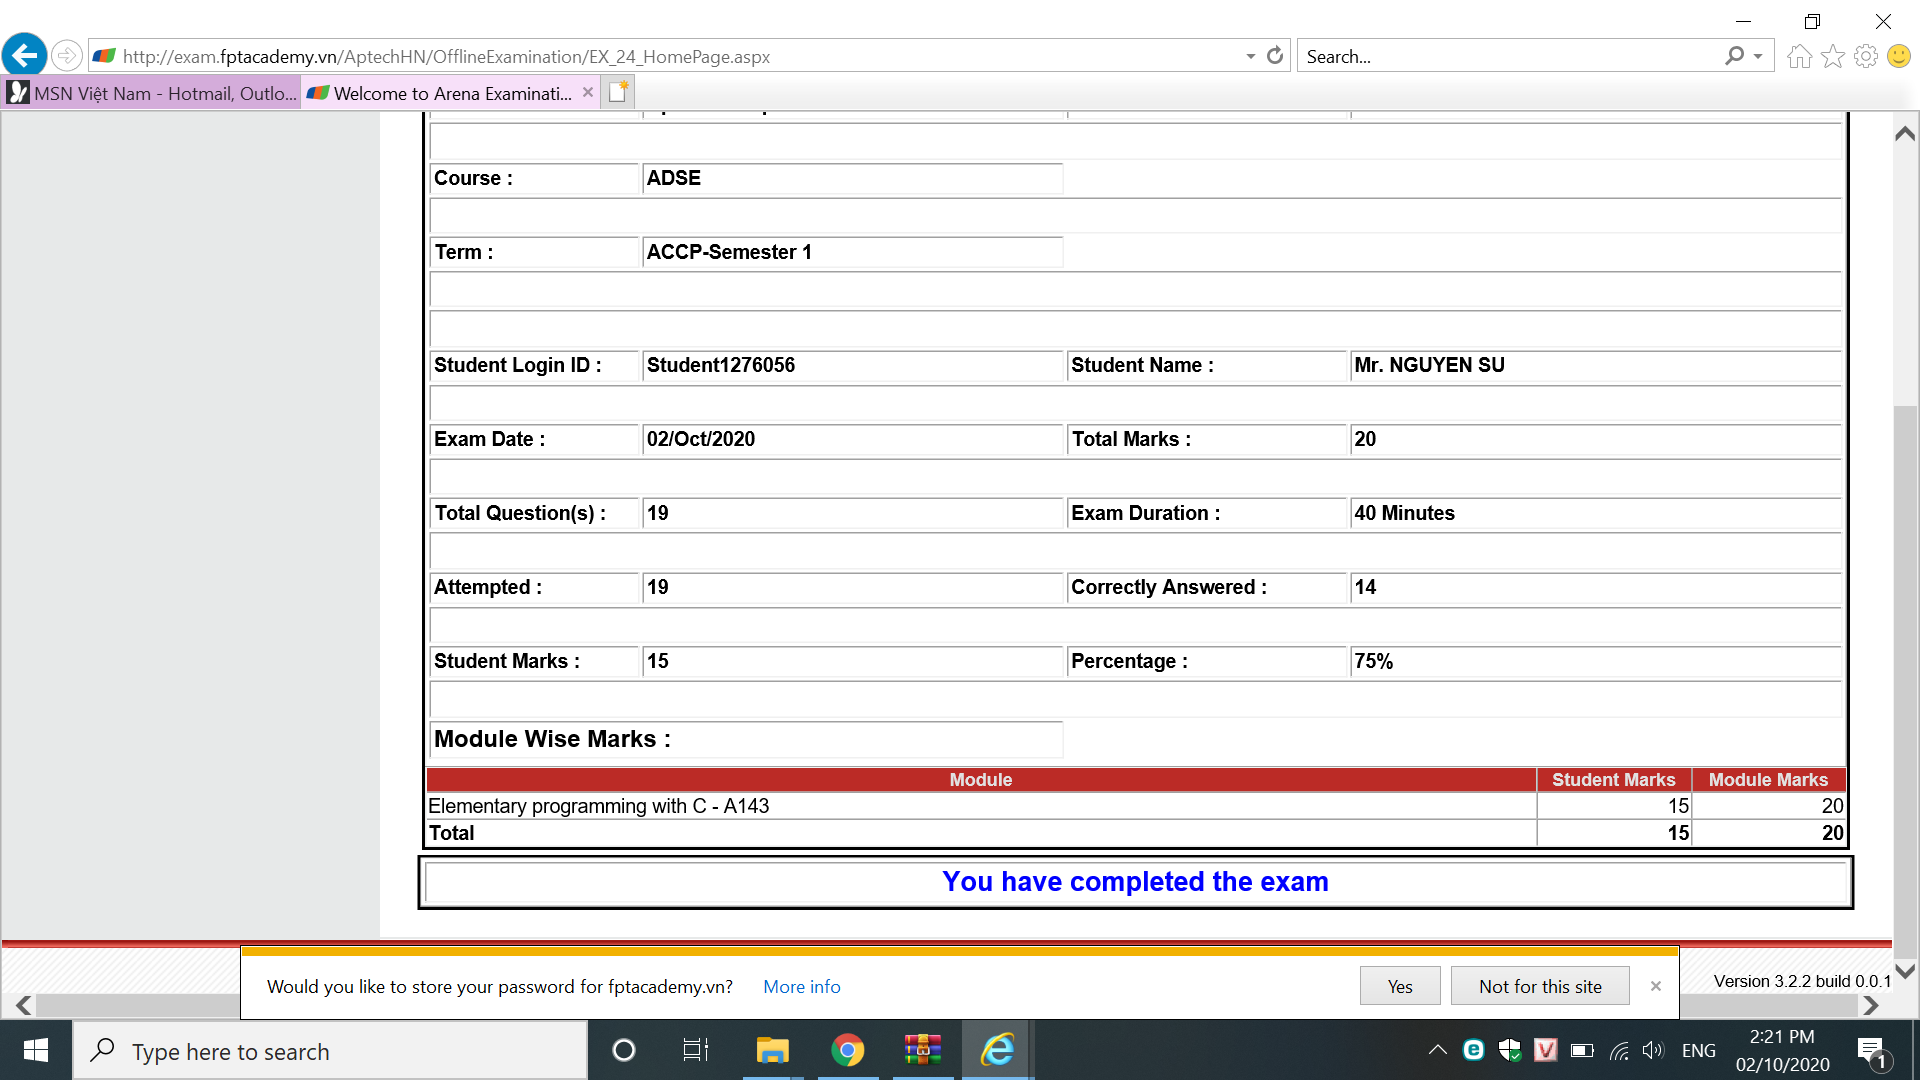
Task: Show hidden tray icons chevron
Action: (x=1437, y=1050)
